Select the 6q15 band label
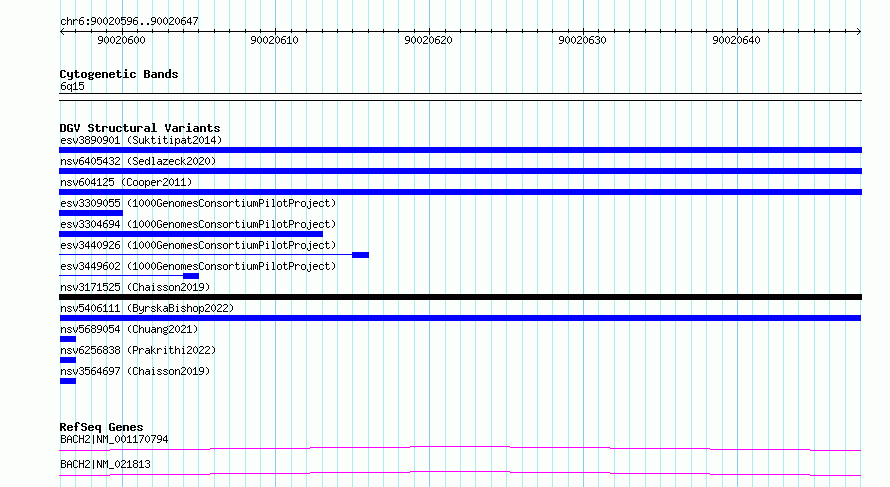The height and width of the screenshot is (487, 890). (72, 86)
